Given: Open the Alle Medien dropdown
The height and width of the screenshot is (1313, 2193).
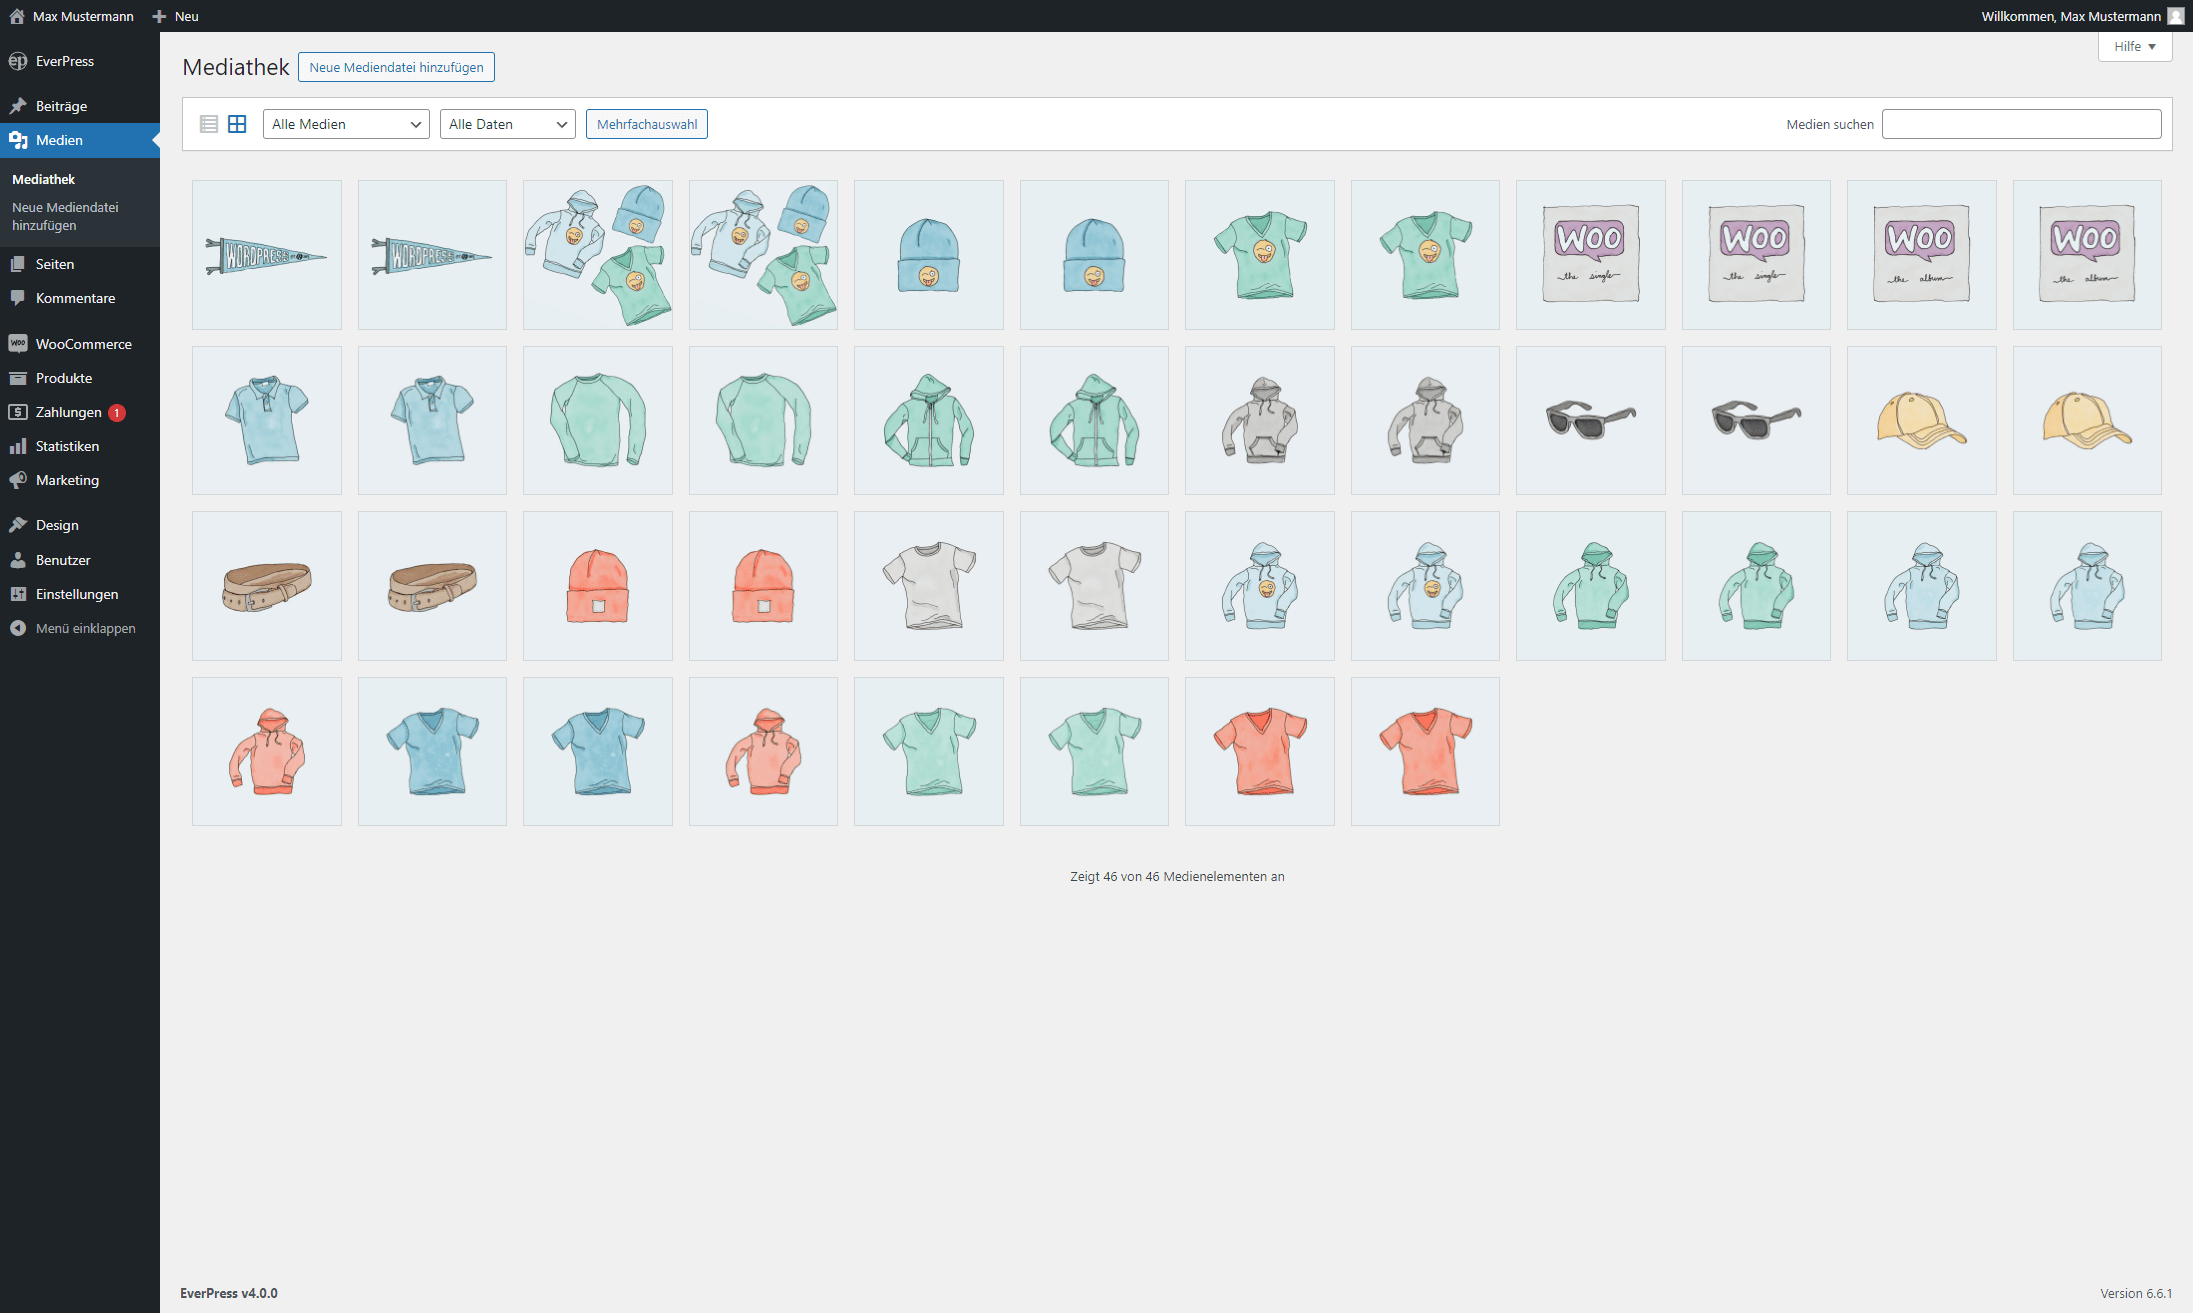Looking at the screenshot, I should 346,124.
